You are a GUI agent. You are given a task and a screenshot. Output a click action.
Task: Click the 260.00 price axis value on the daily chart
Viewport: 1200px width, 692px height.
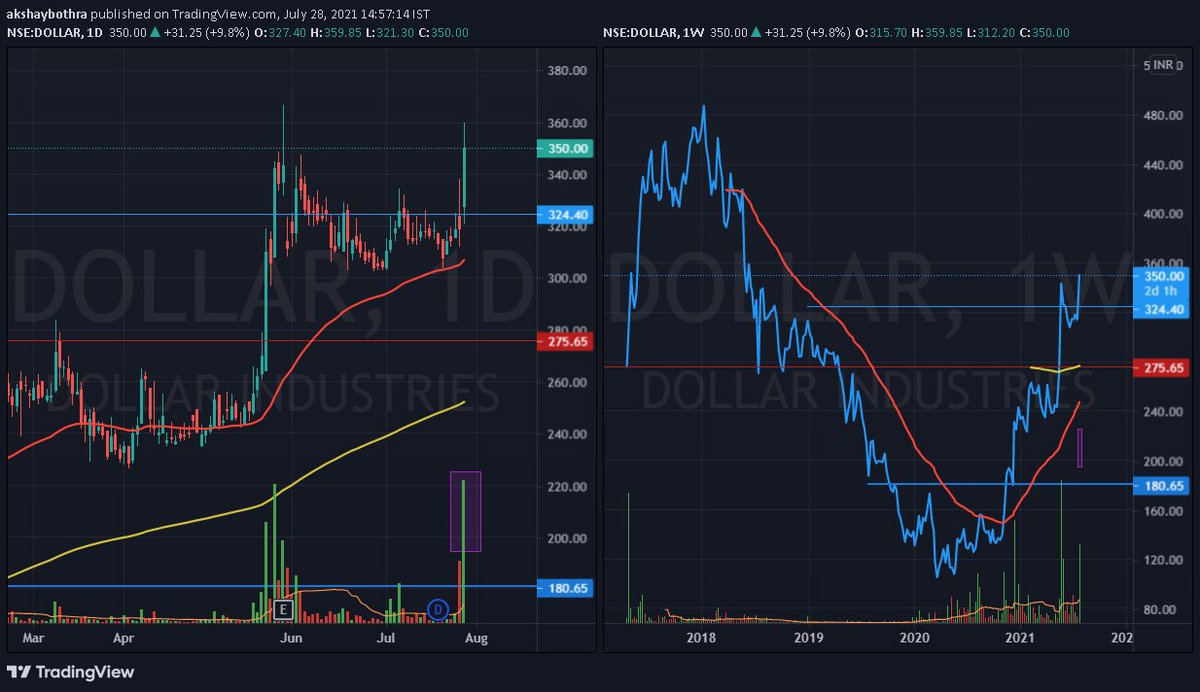568,383
